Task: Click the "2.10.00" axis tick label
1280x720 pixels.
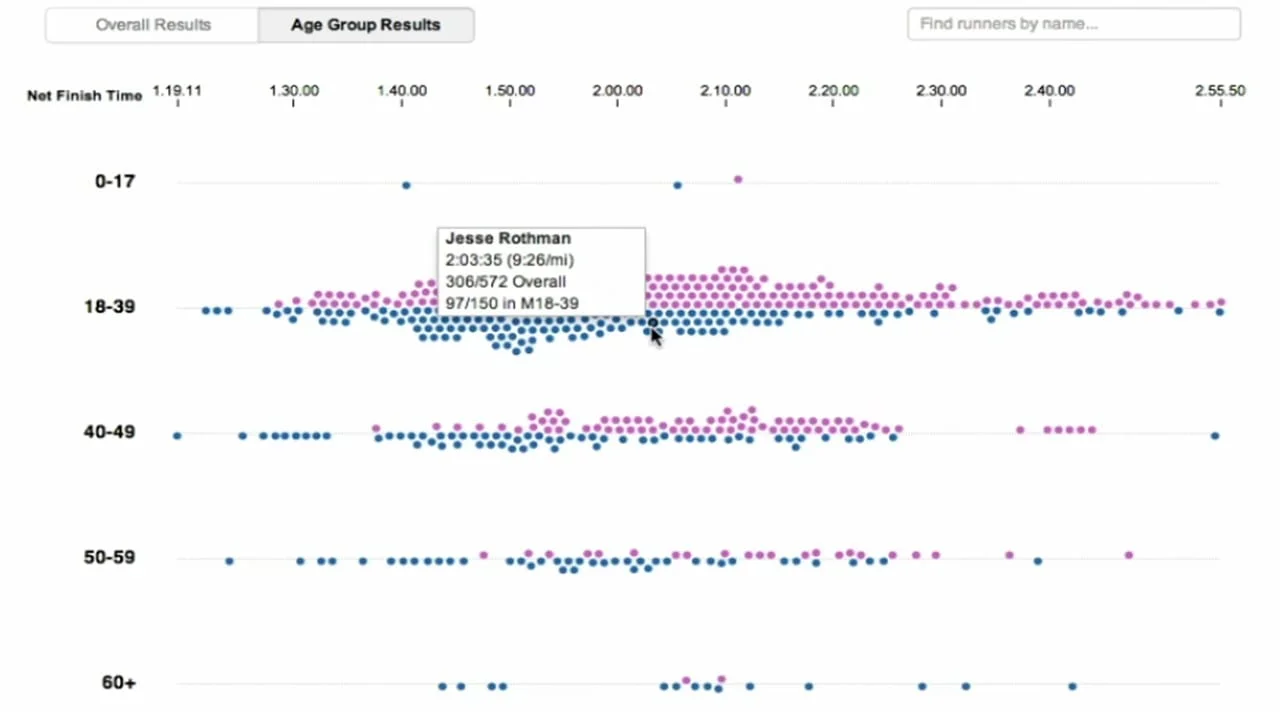Action: (726, 90)
